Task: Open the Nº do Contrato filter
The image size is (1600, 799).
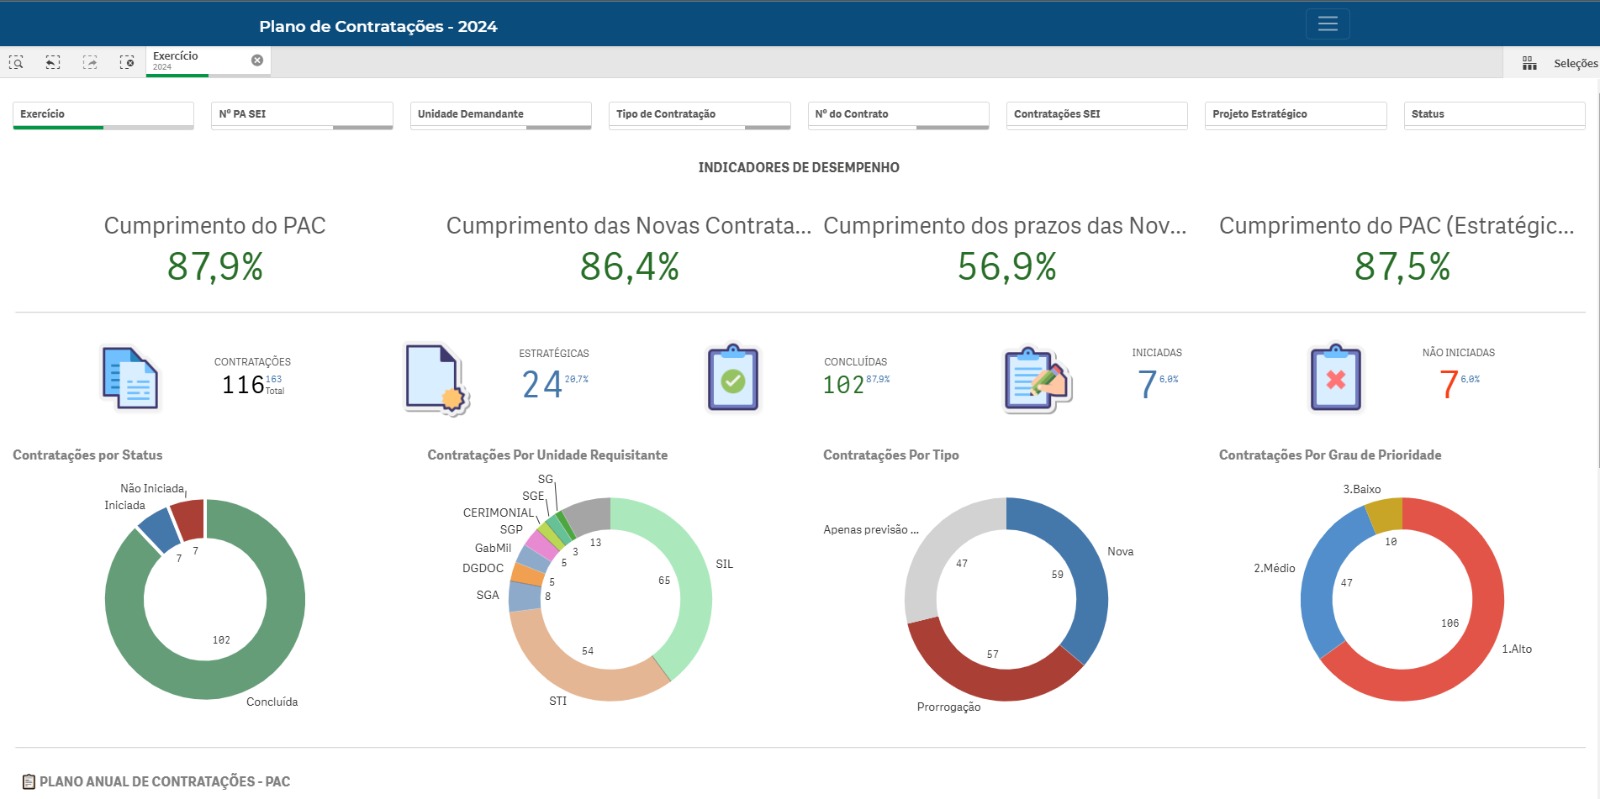Action: (898, 115)
